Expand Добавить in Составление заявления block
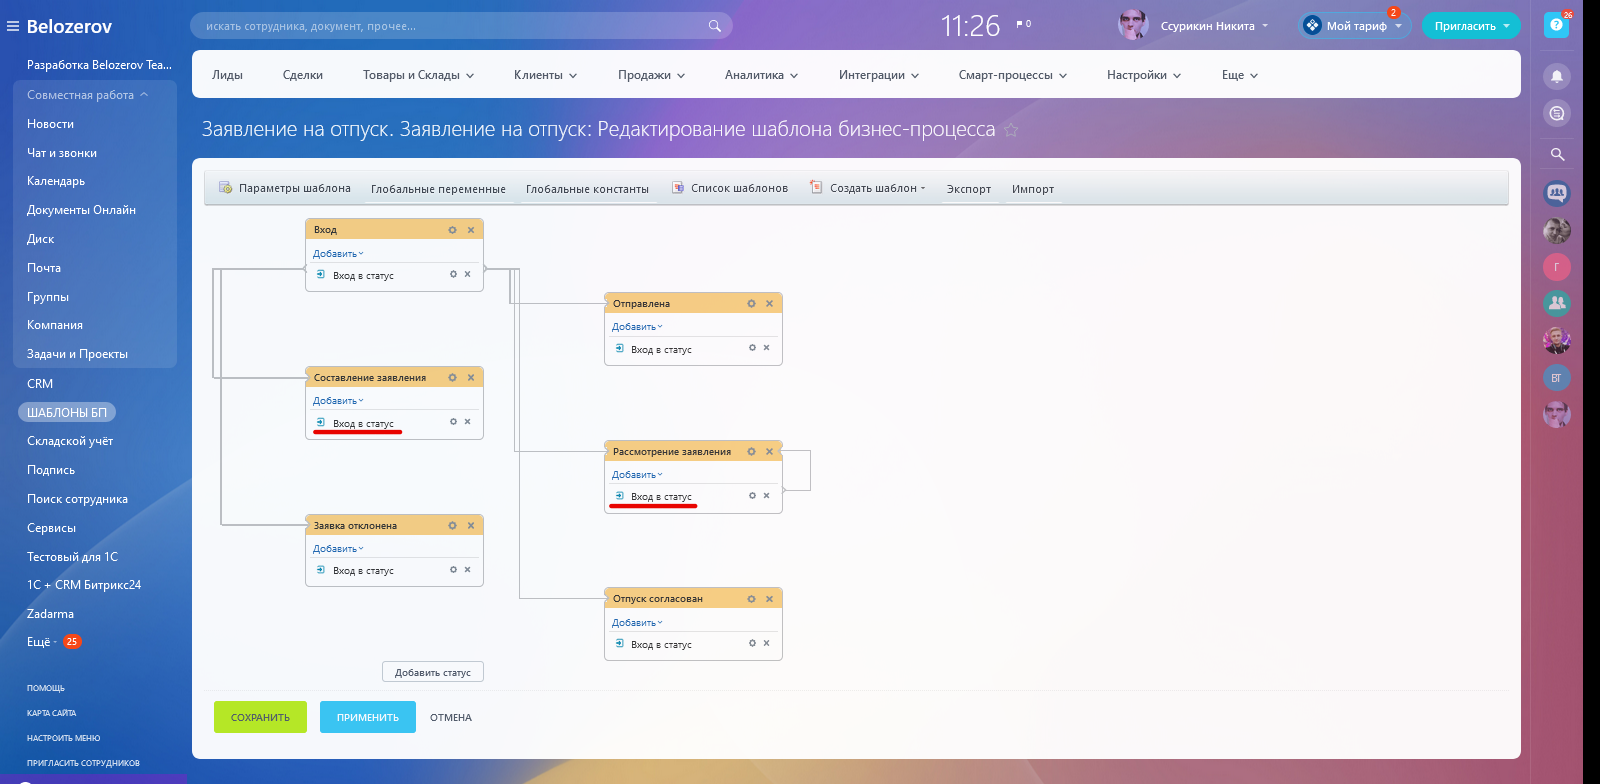This screenshot has height=784, width=1600. coord(338,401)
